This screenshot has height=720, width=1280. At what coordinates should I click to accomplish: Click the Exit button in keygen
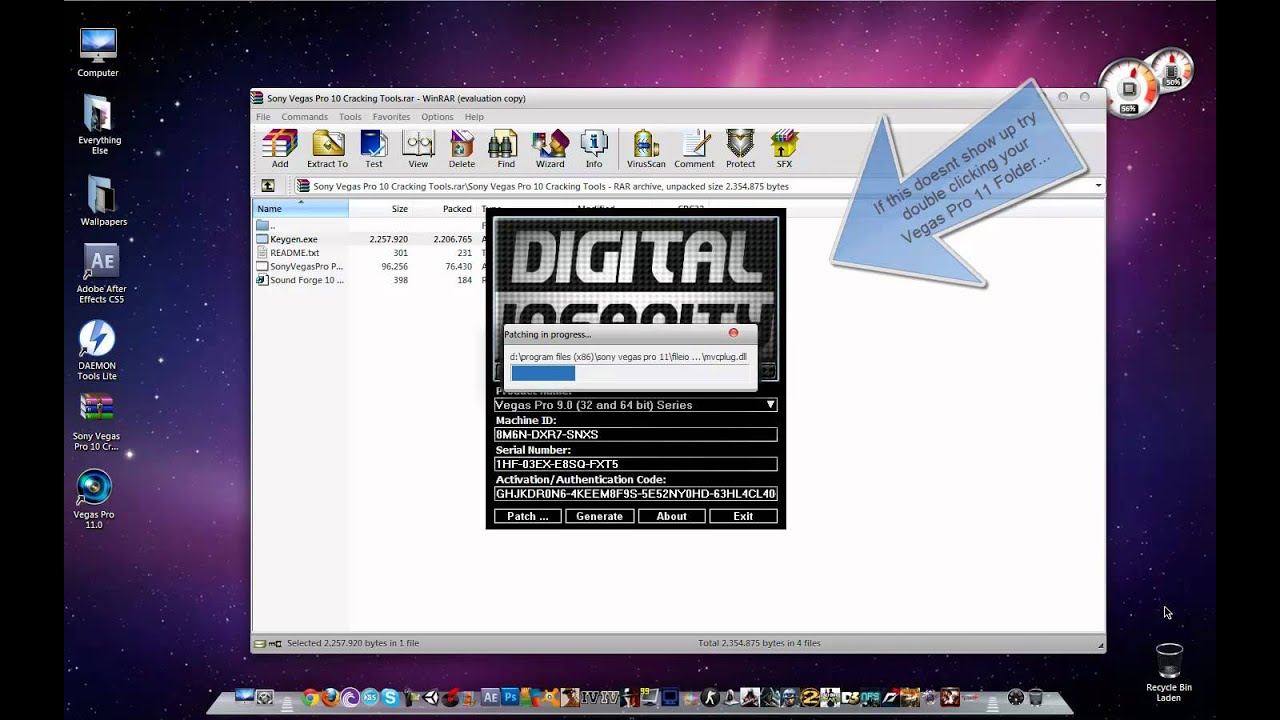click(743, 516)
